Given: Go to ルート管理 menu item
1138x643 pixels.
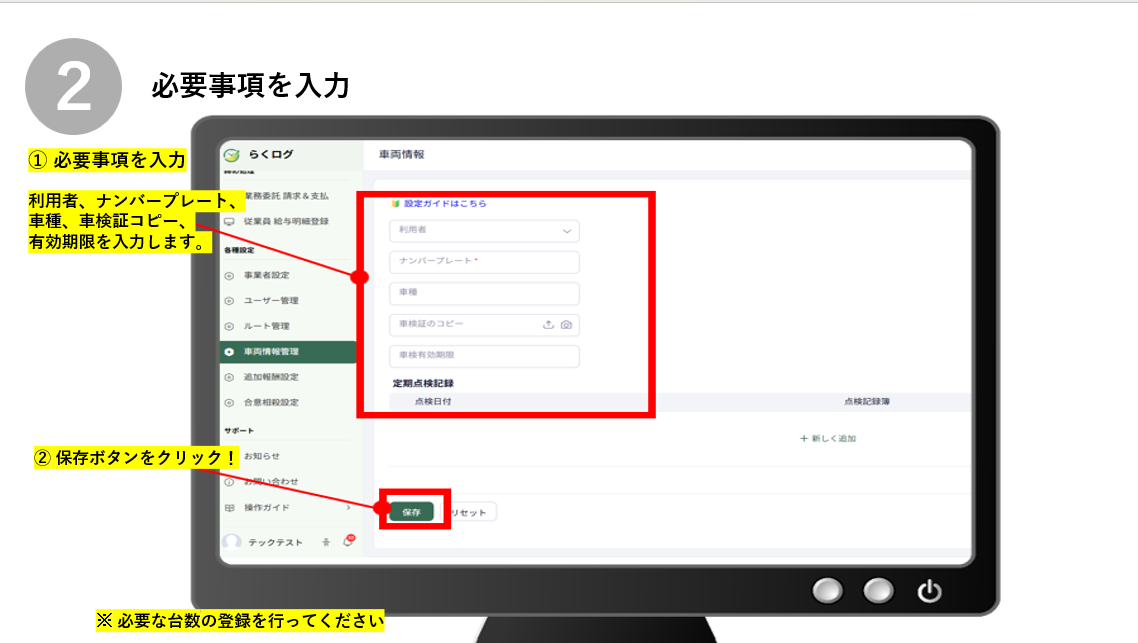Looking at the screenshot, I should (266, 326).
